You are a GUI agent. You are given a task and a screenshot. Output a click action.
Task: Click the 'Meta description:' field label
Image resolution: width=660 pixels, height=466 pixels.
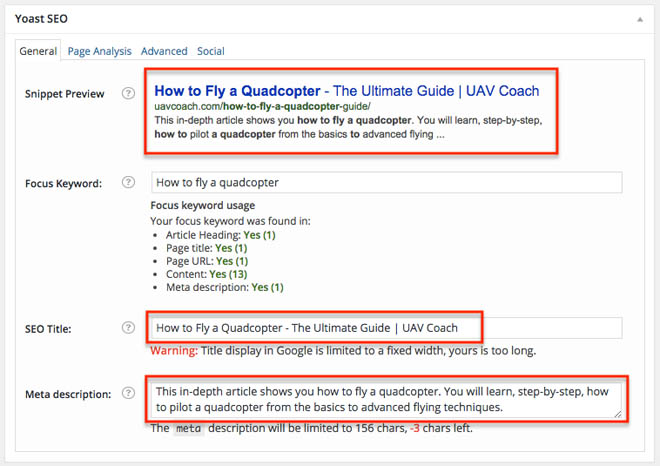pos(68,394)
